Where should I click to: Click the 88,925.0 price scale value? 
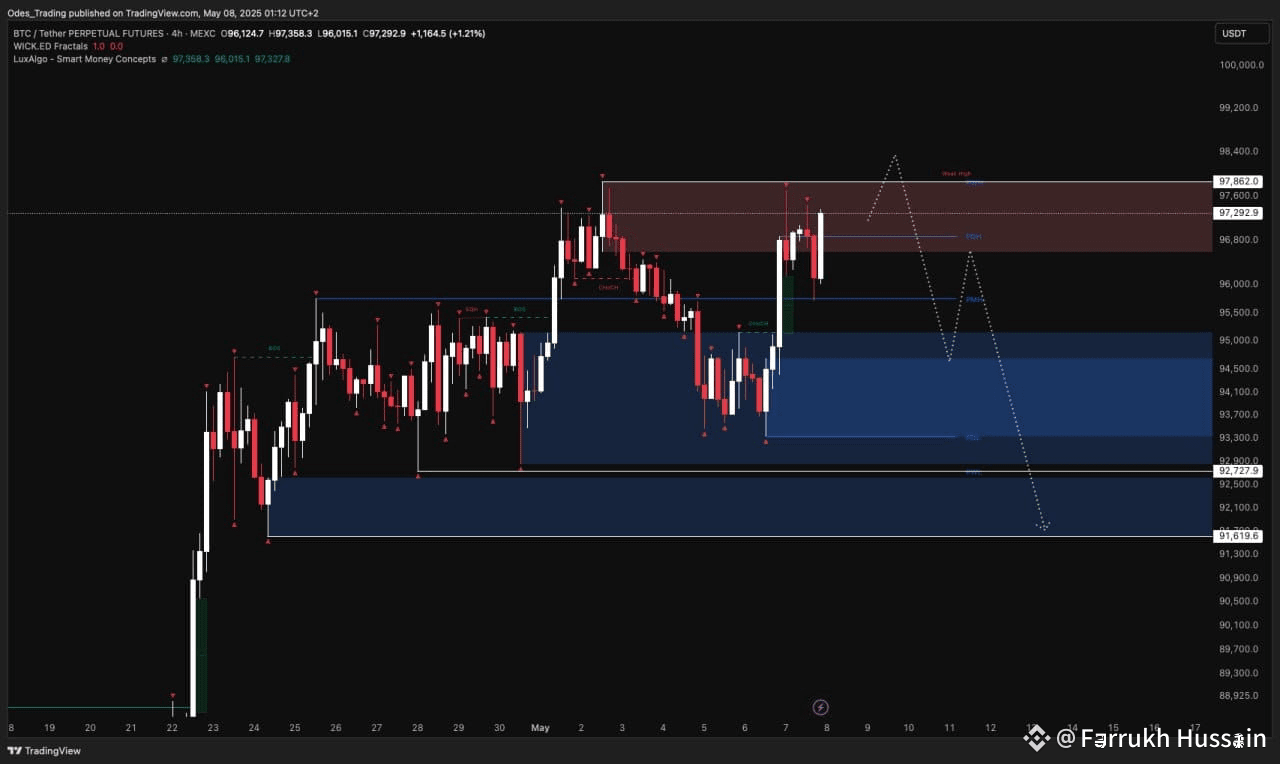click(1239, 695)
